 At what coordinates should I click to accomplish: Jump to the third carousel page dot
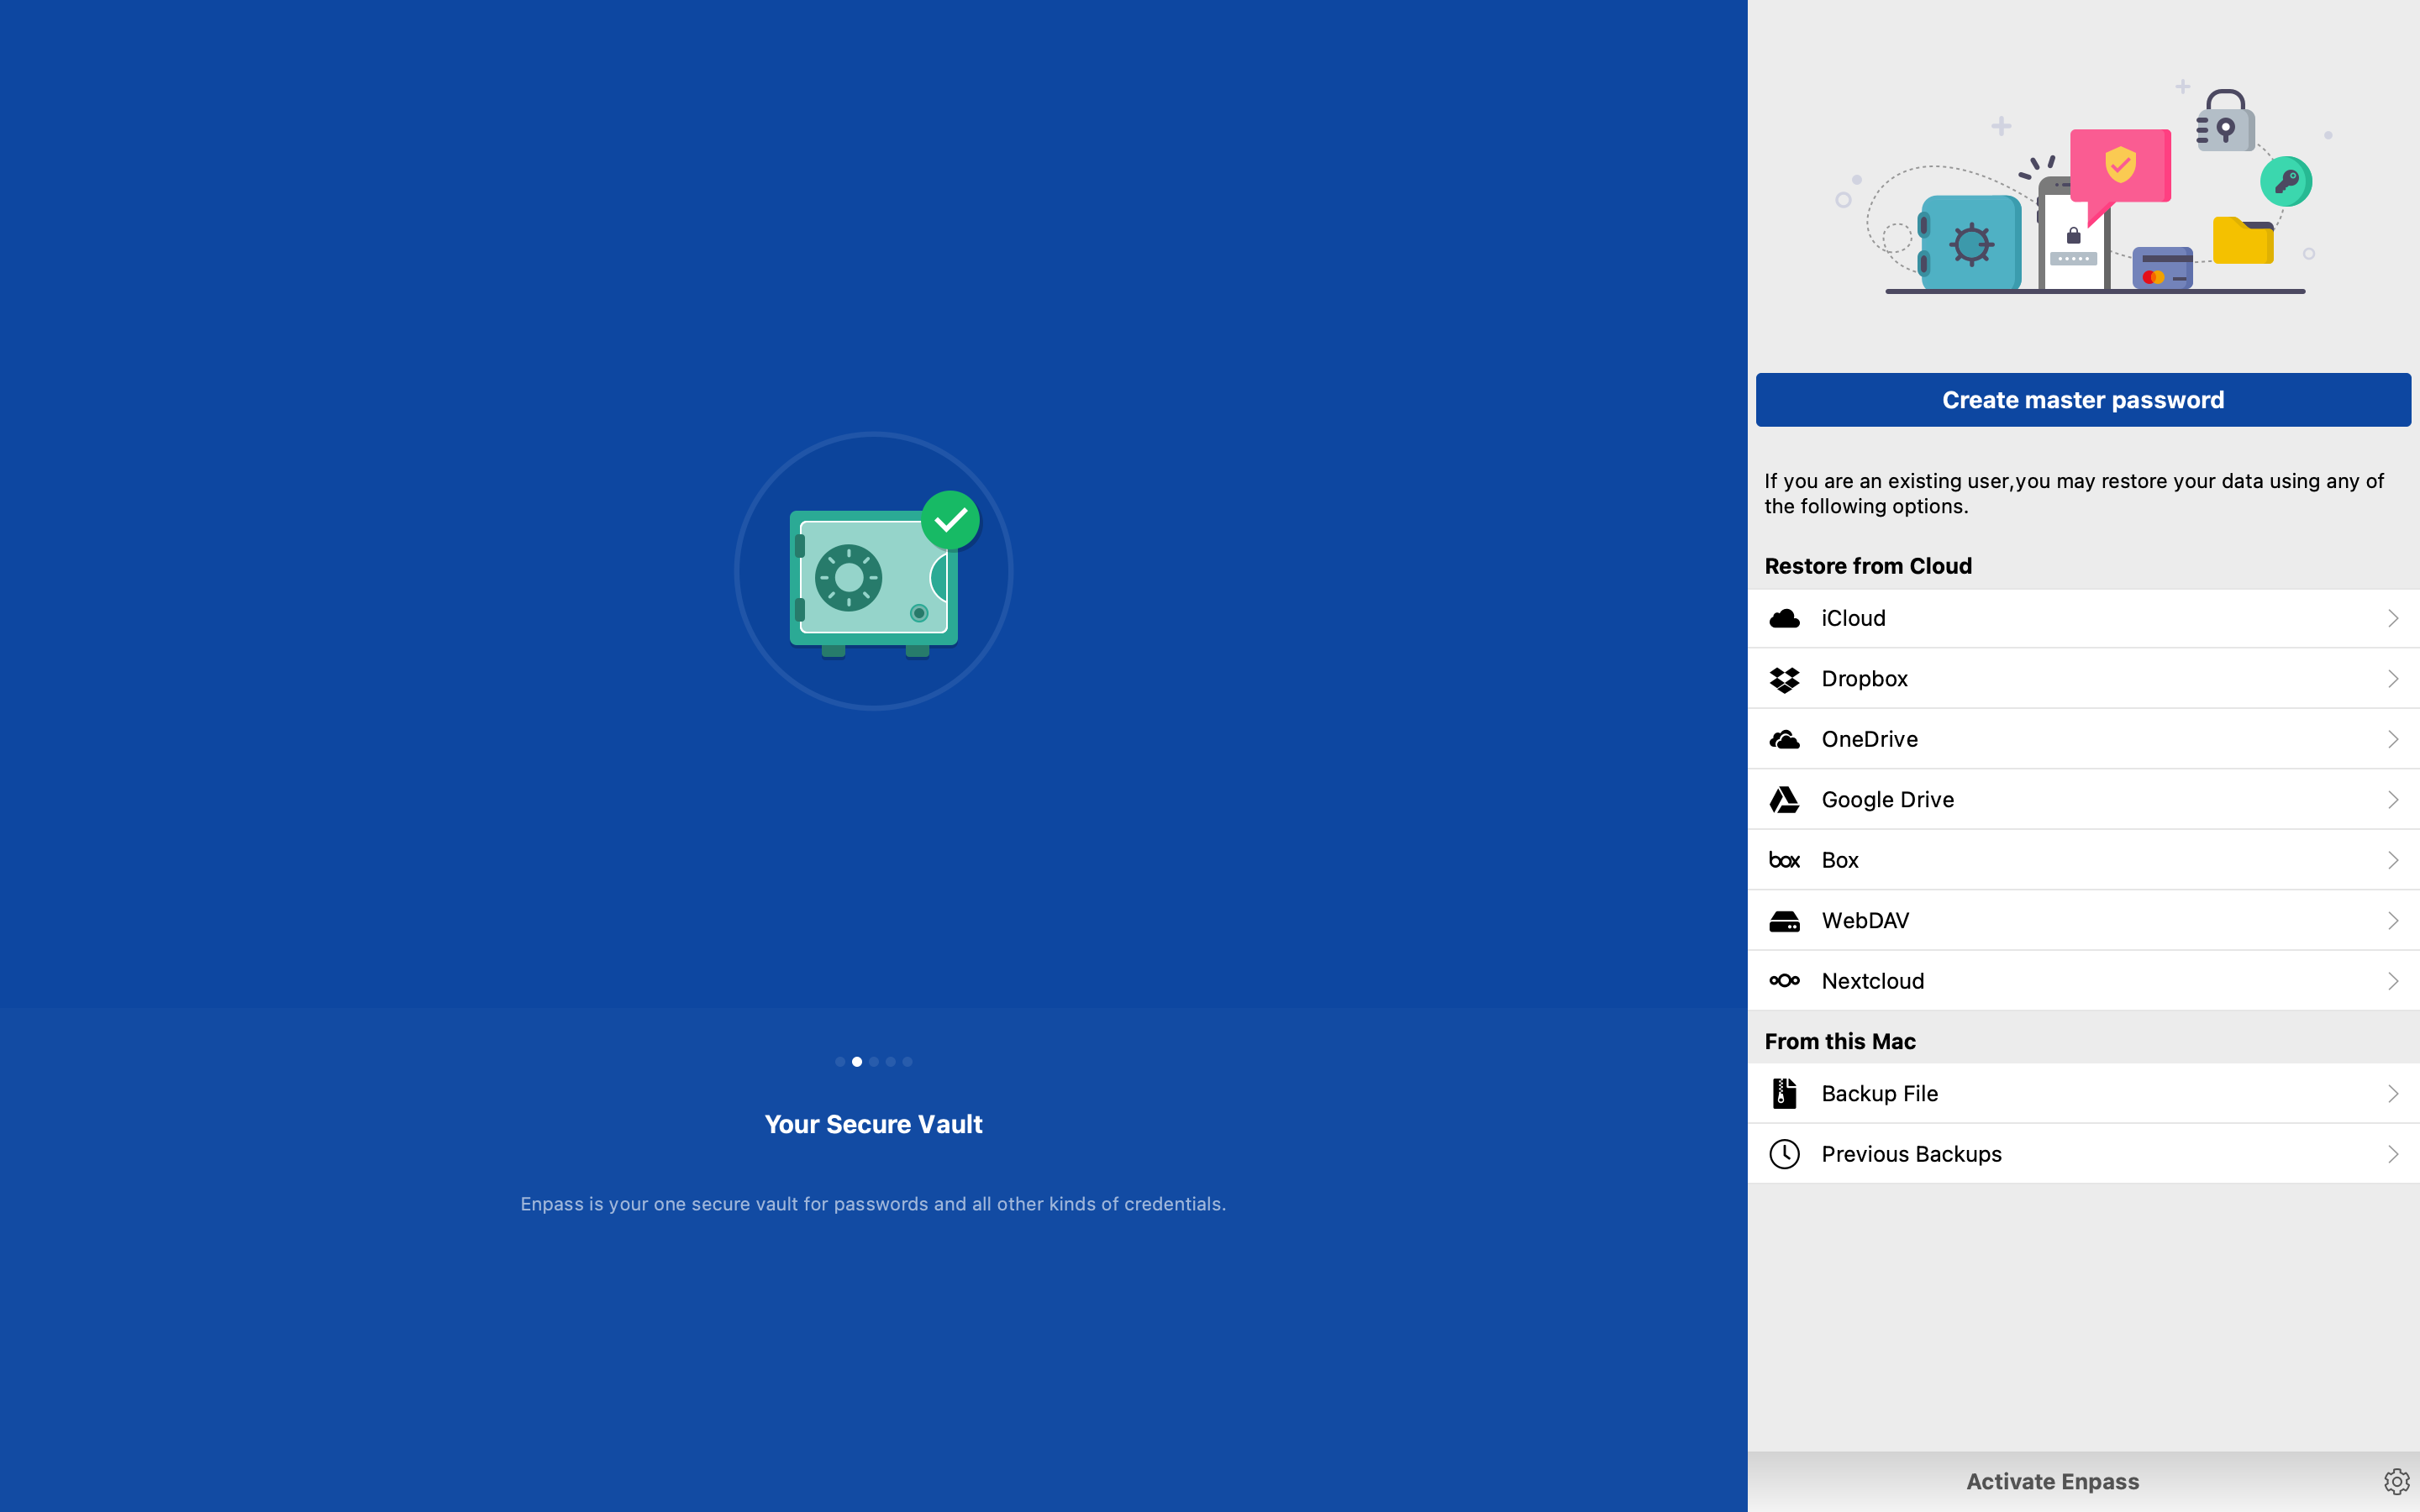[874, 1062]
